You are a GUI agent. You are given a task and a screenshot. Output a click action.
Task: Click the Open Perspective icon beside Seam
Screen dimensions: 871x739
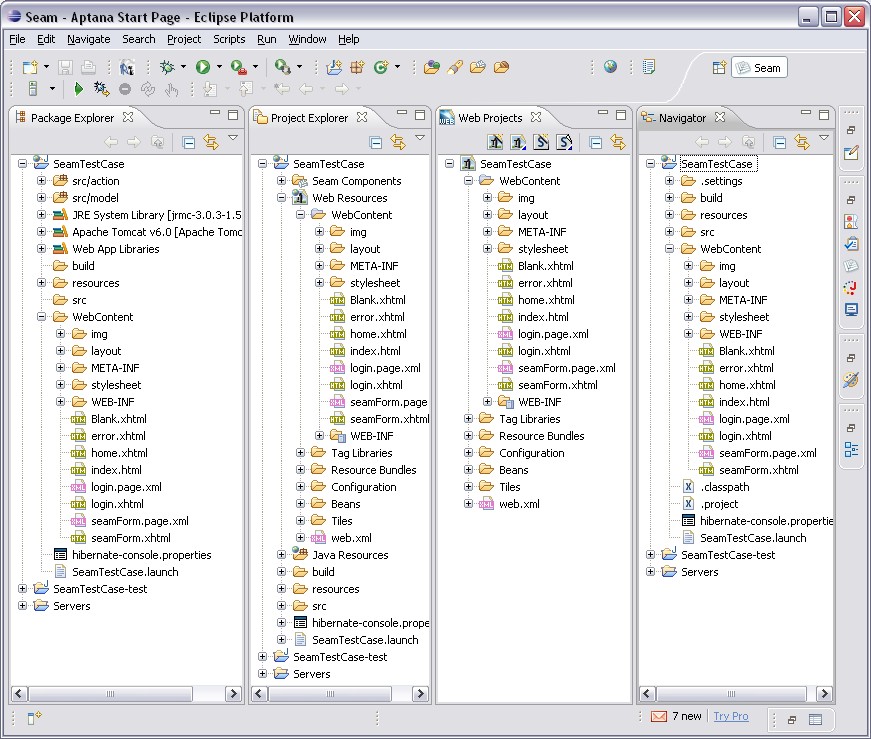(x=718, y=68)
